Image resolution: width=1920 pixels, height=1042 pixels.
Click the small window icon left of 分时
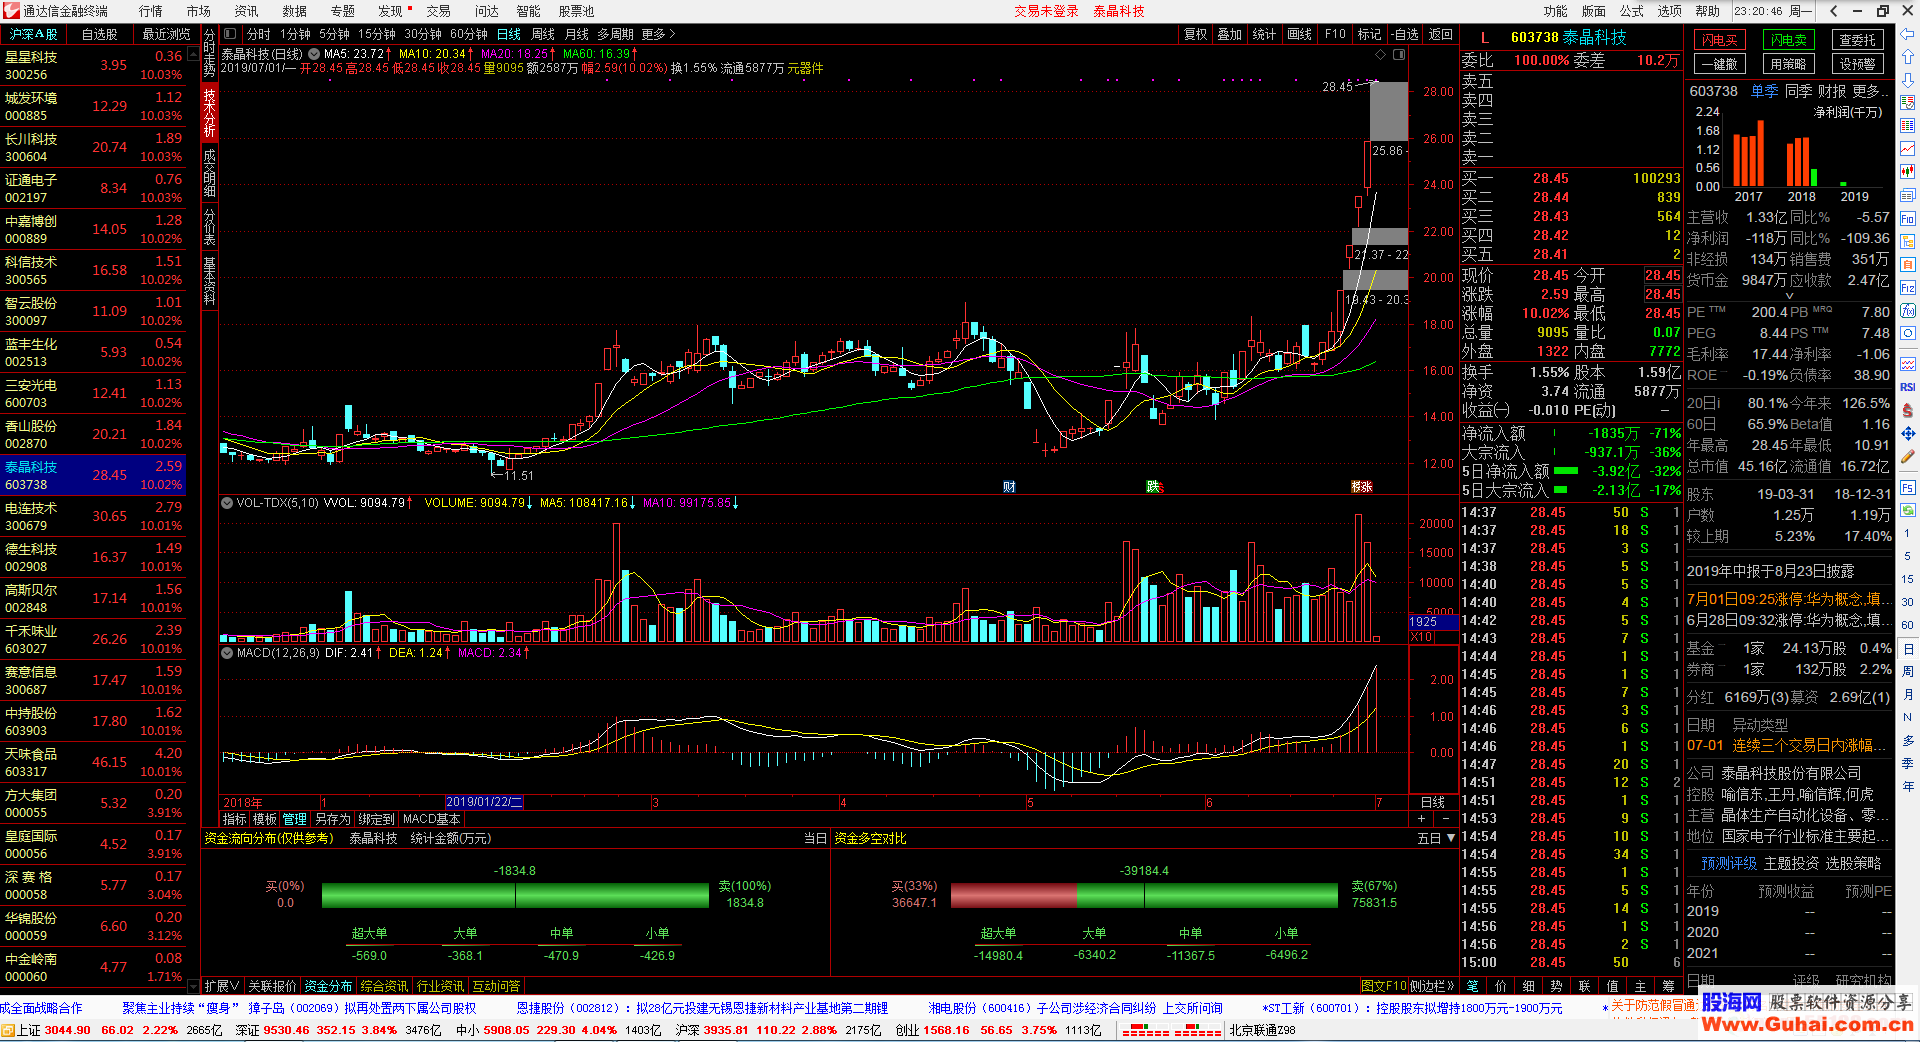coord(230,34)
